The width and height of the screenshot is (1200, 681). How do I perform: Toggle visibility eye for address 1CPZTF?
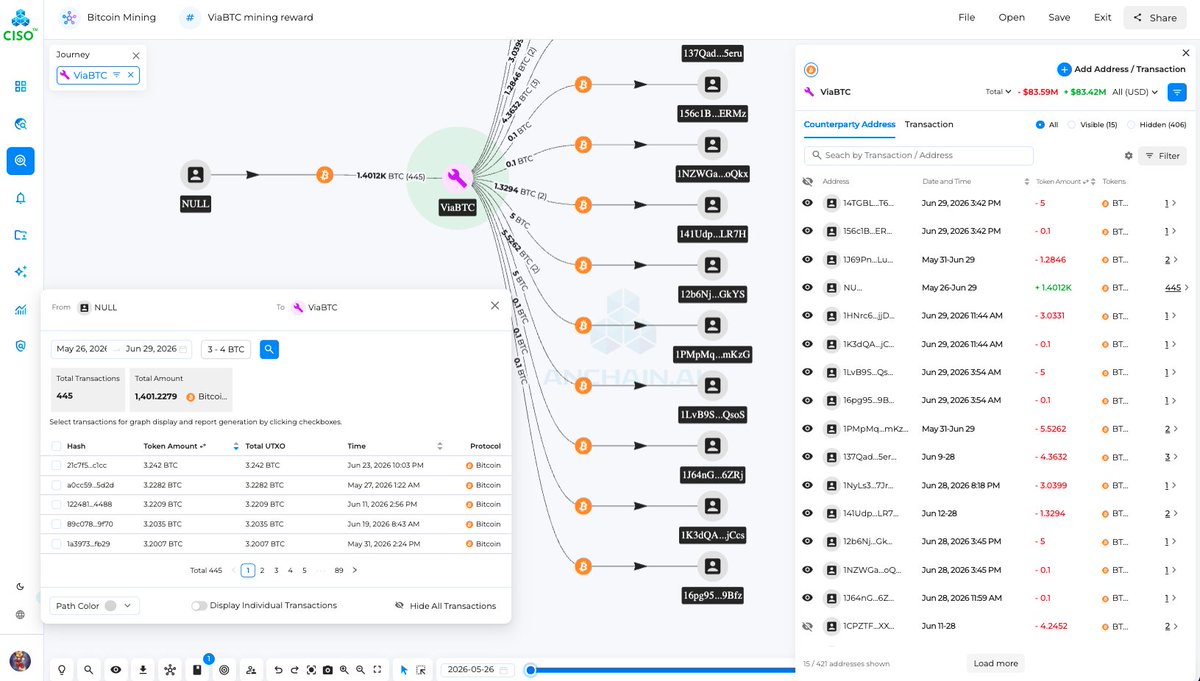808,626
